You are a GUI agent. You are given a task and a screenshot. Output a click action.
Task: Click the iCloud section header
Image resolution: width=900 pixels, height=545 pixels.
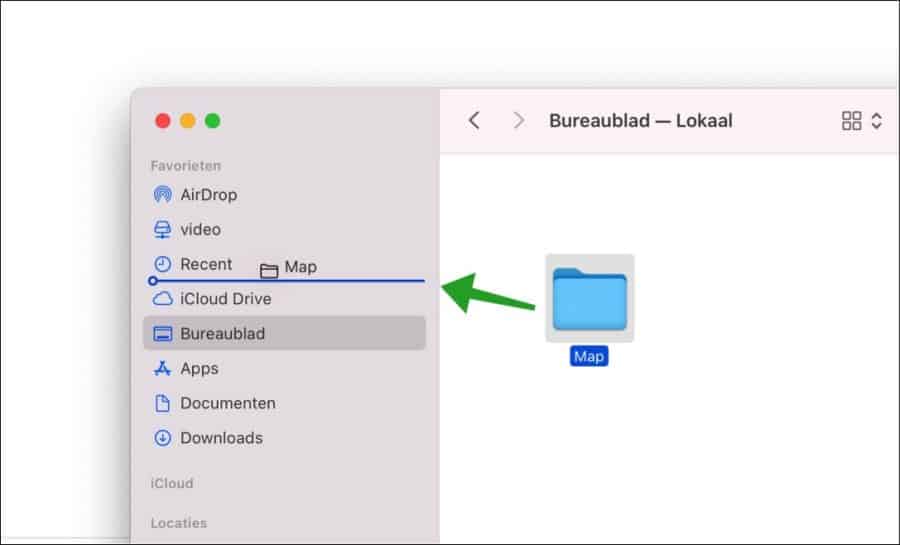[x=172, y=483]
